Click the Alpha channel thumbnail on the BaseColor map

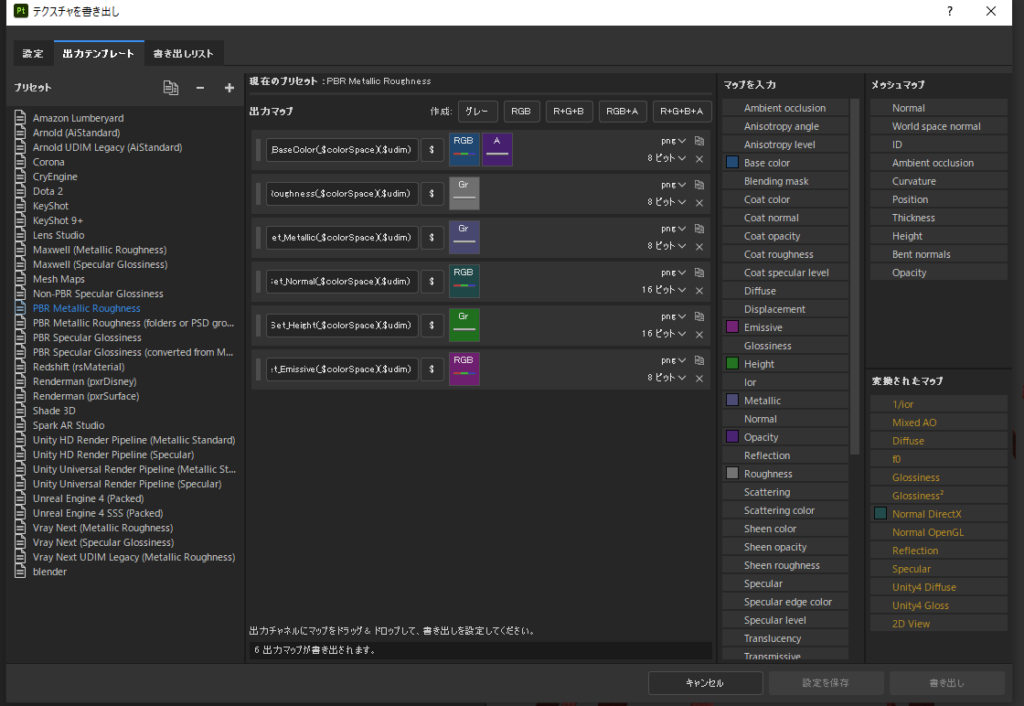(x=497, y=150)
